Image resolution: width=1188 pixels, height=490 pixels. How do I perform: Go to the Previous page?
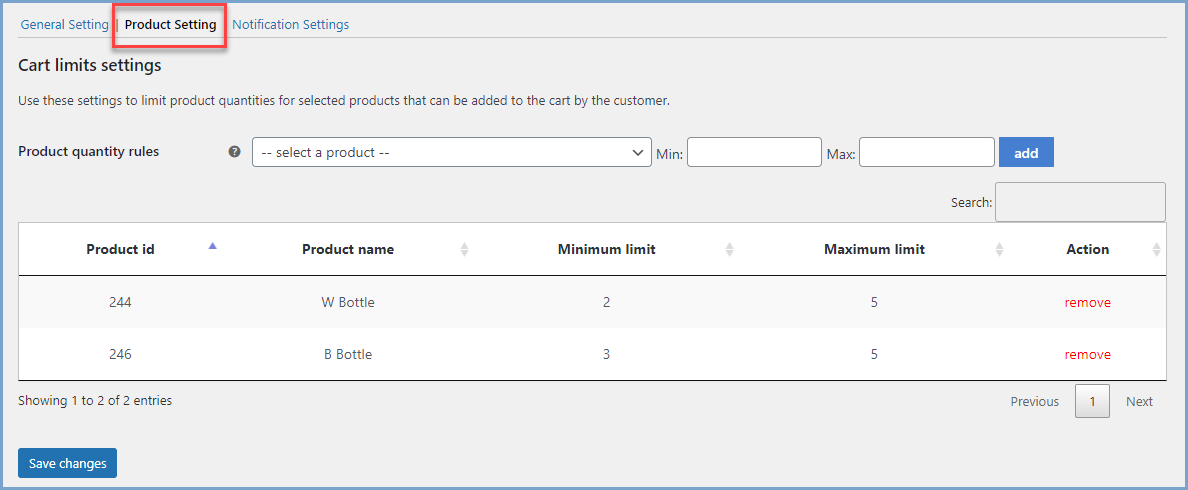point(1034,401)
